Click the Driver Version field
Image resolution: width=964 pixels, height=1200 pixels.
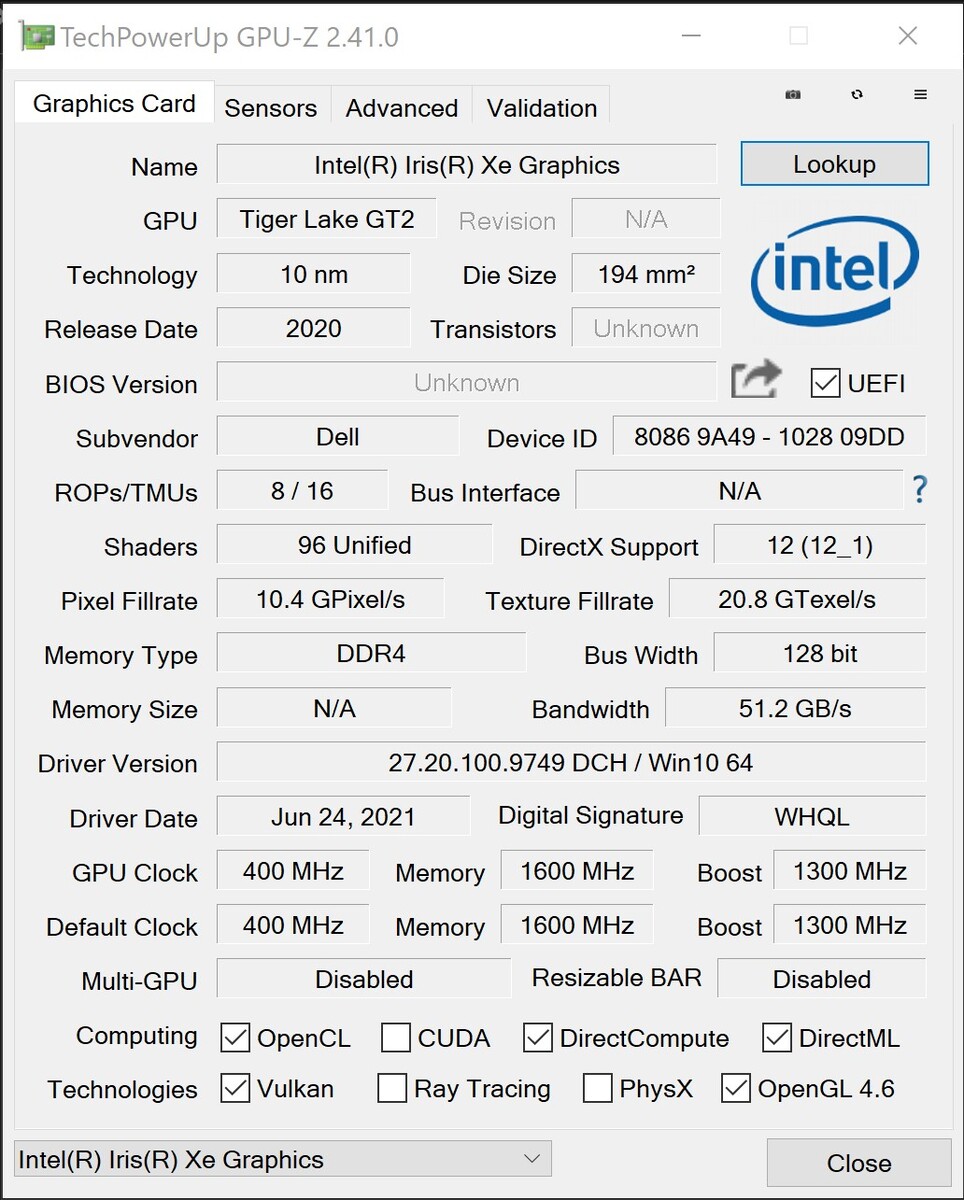(x=570, y=763)
